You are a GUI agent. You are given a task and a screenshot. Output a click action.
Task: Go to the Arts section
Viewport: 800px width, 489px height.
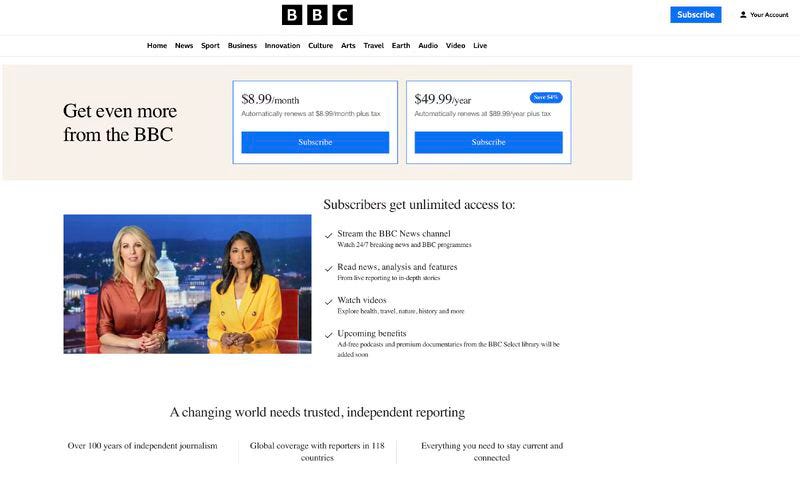tap(348, 45)
